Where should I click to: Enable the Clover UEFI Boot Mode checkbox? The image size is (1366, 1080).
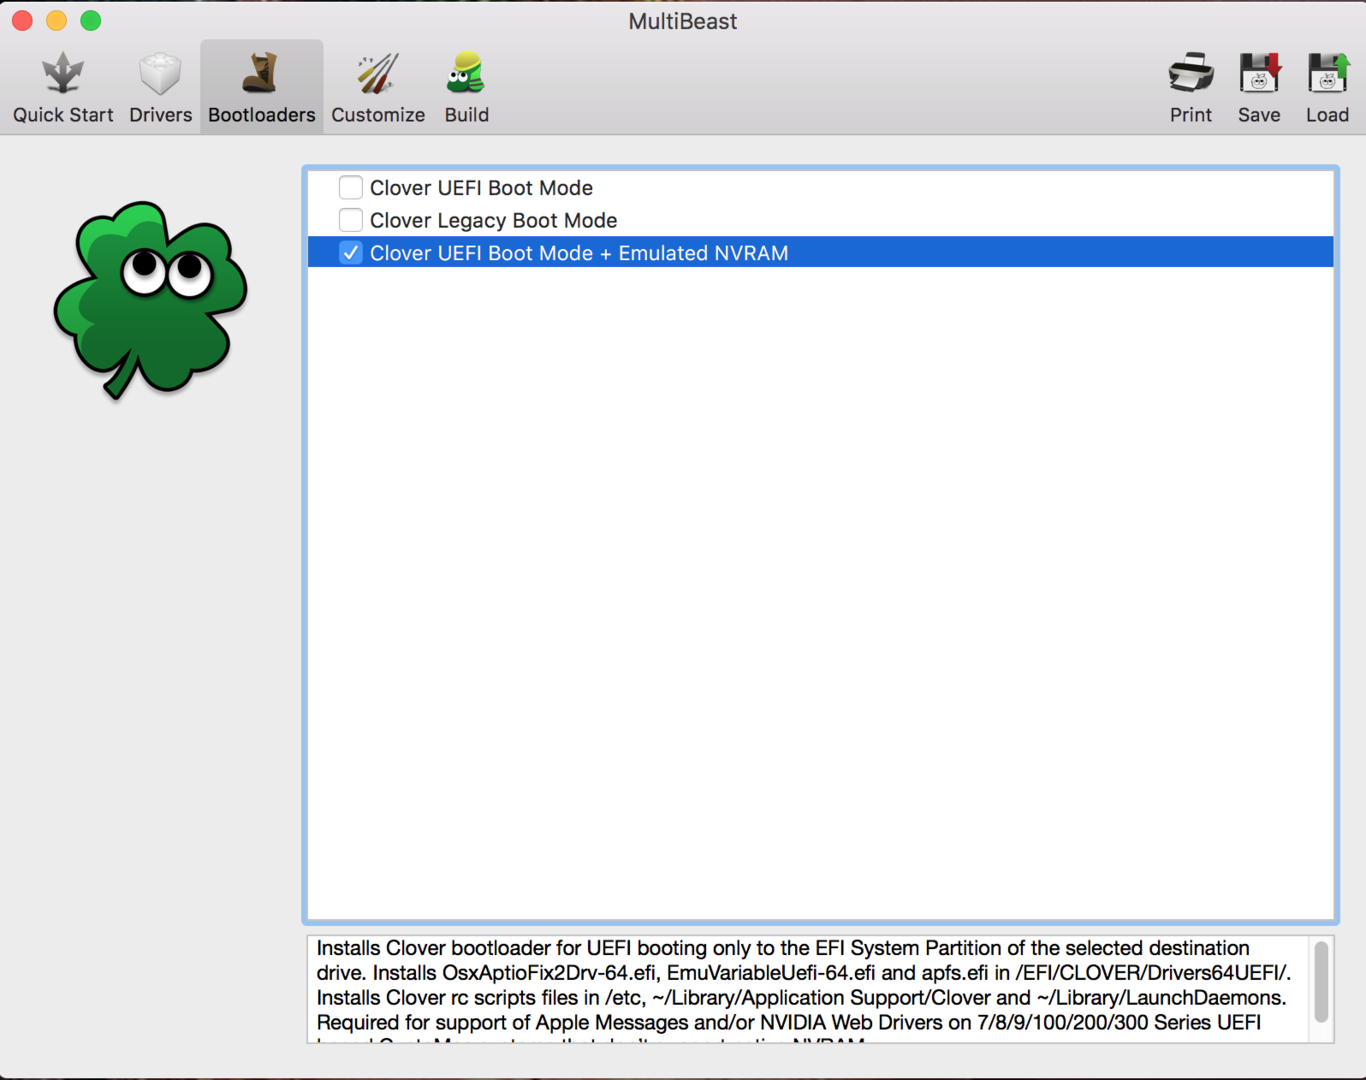[350, 188]
